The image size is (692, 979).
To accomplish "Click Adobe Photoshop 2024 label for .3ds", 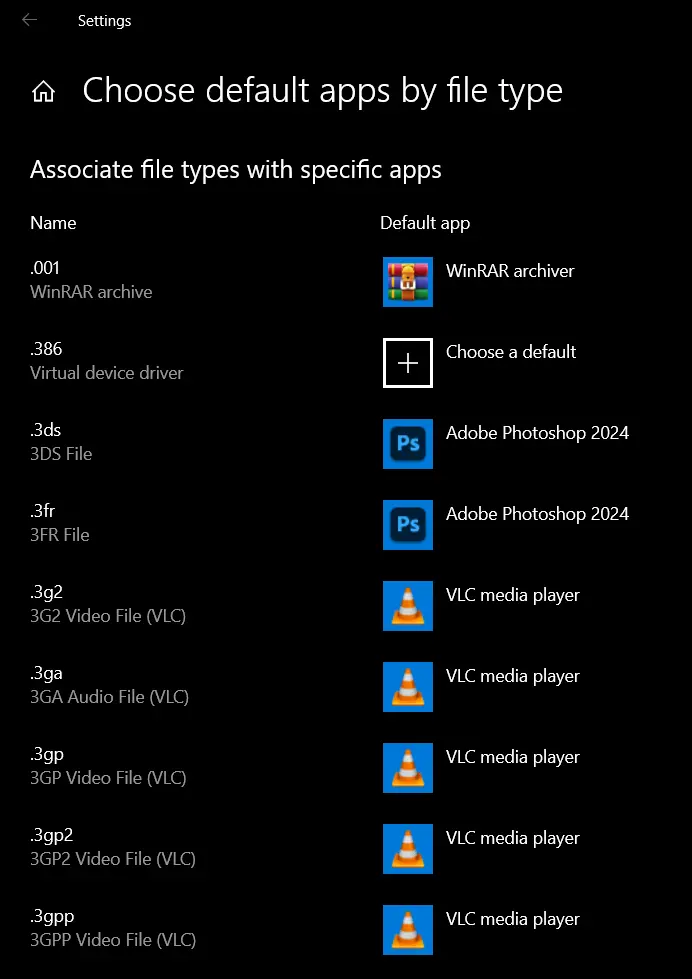I will coord(537,433).
